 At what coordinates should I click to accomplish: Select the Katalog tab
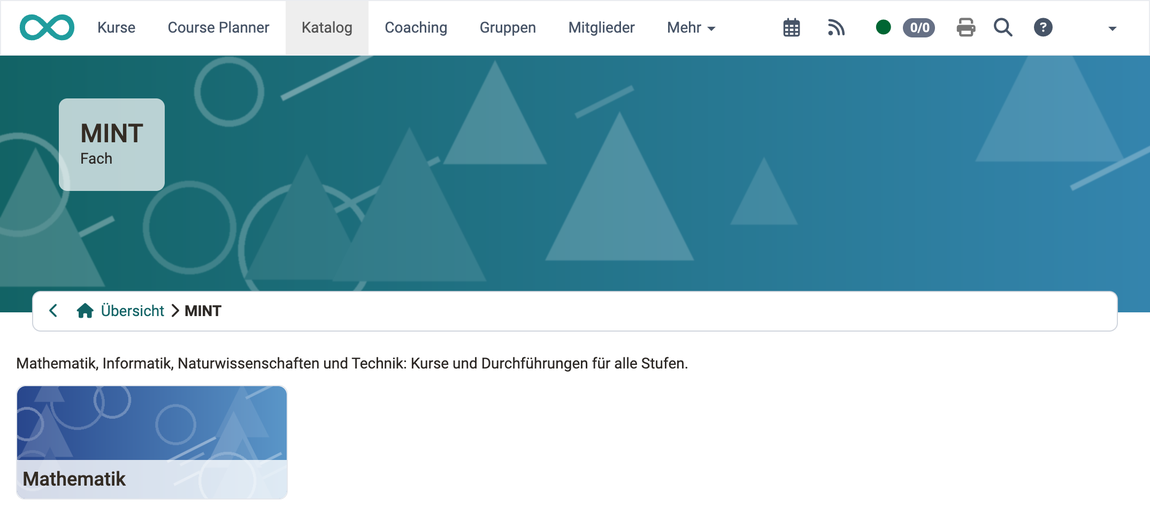click(x=327, y=28)
